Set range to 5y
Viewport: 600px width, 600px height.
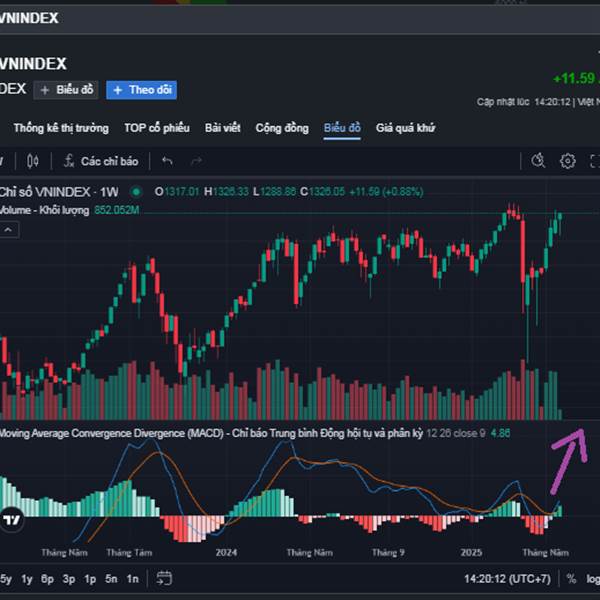[x=6, y=579]
